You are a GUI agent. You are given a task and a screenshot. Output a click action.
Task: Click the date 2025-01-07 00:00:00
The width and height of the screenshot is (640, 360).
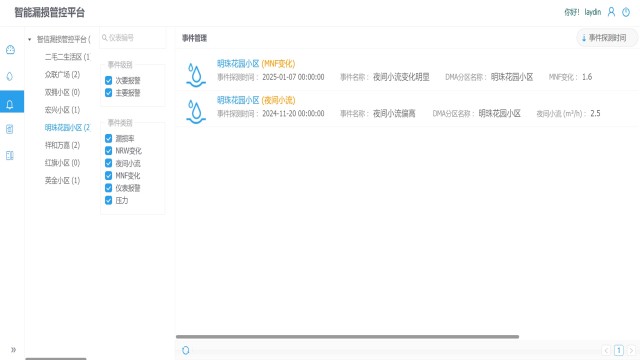click(293, 77)
